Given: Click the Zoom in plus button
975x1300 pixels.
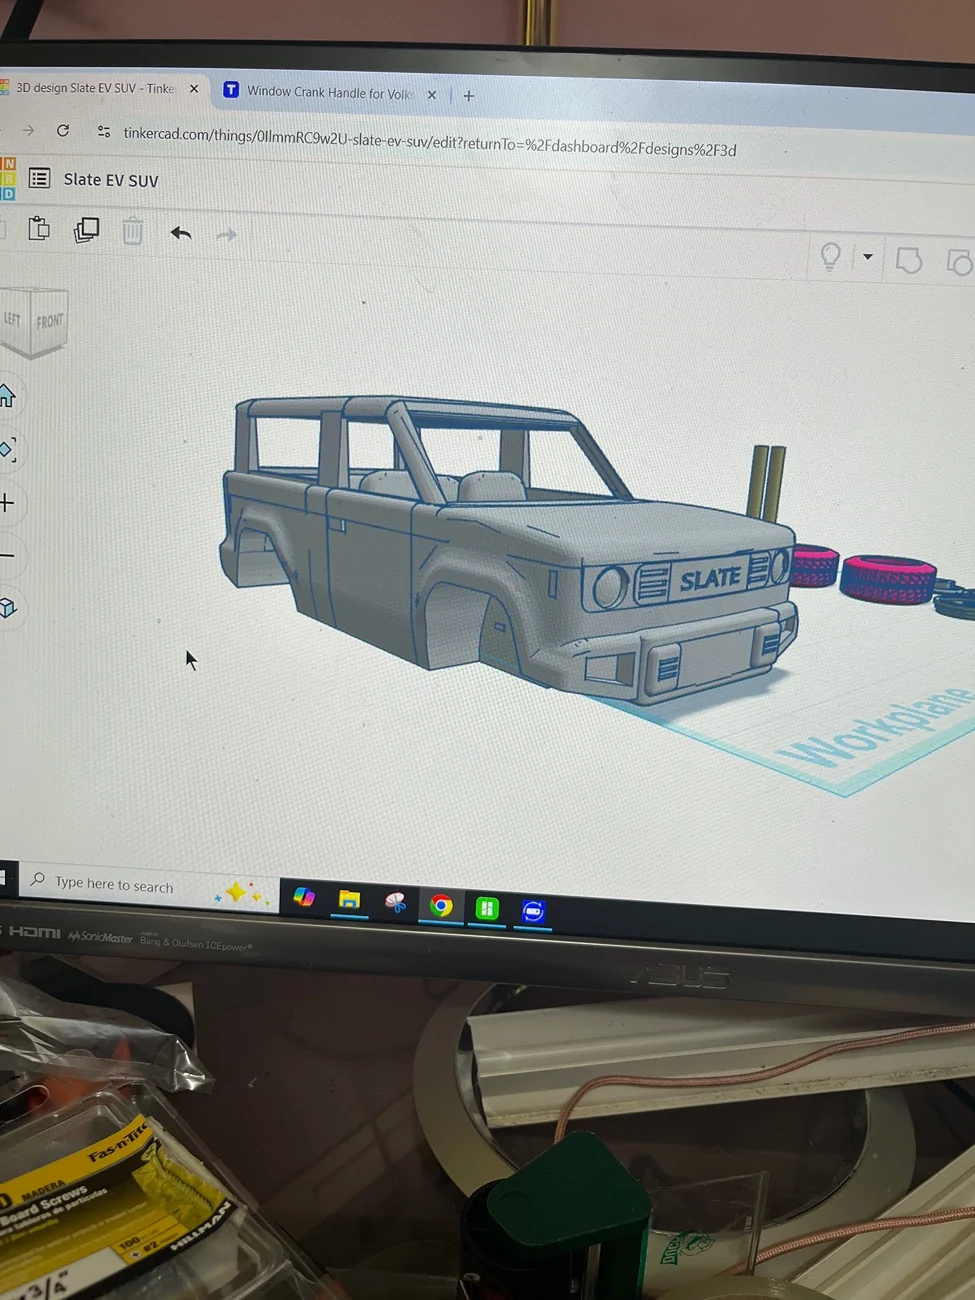Looking at the screenshot, I should click(x=6, y=502).
